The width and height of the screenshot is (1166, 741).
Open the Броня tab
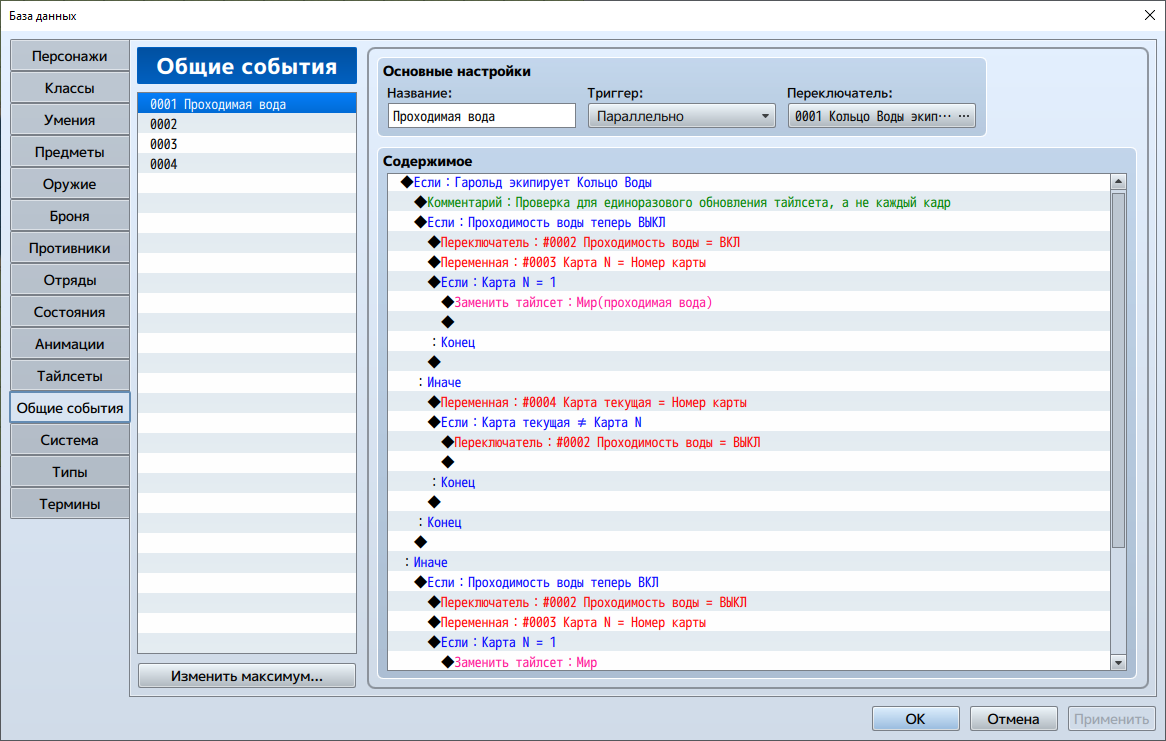(x=69, y=216)
